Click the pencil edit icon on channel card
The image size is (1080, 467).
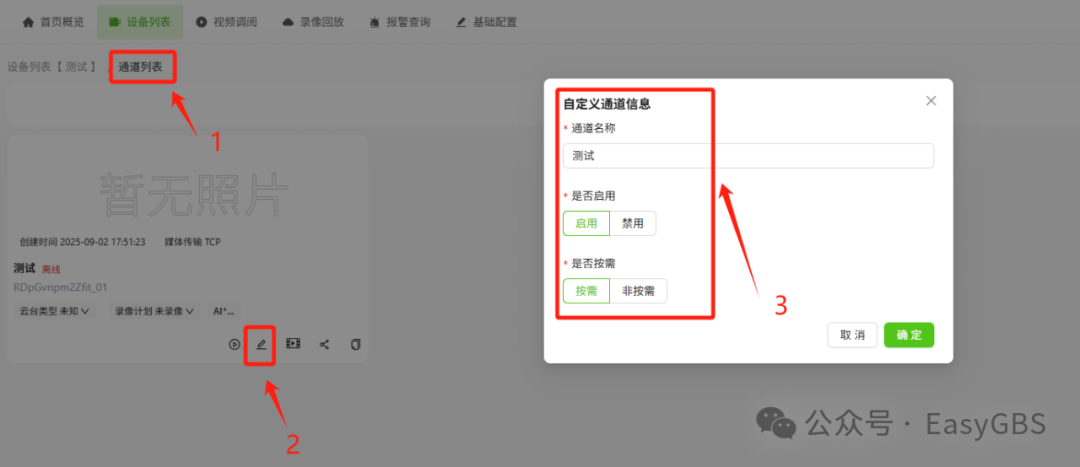tap(261, 344)
